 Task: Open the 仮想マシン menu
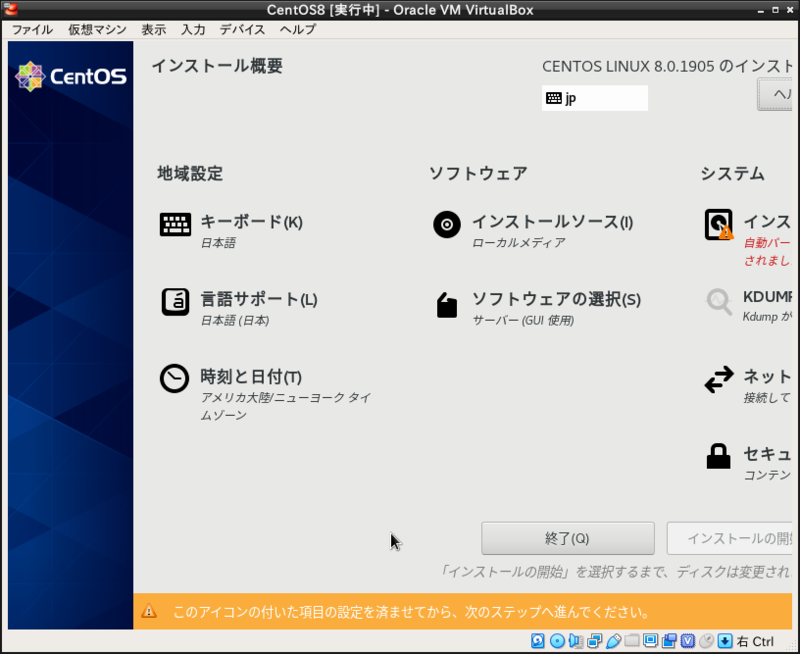click(97, 30)
